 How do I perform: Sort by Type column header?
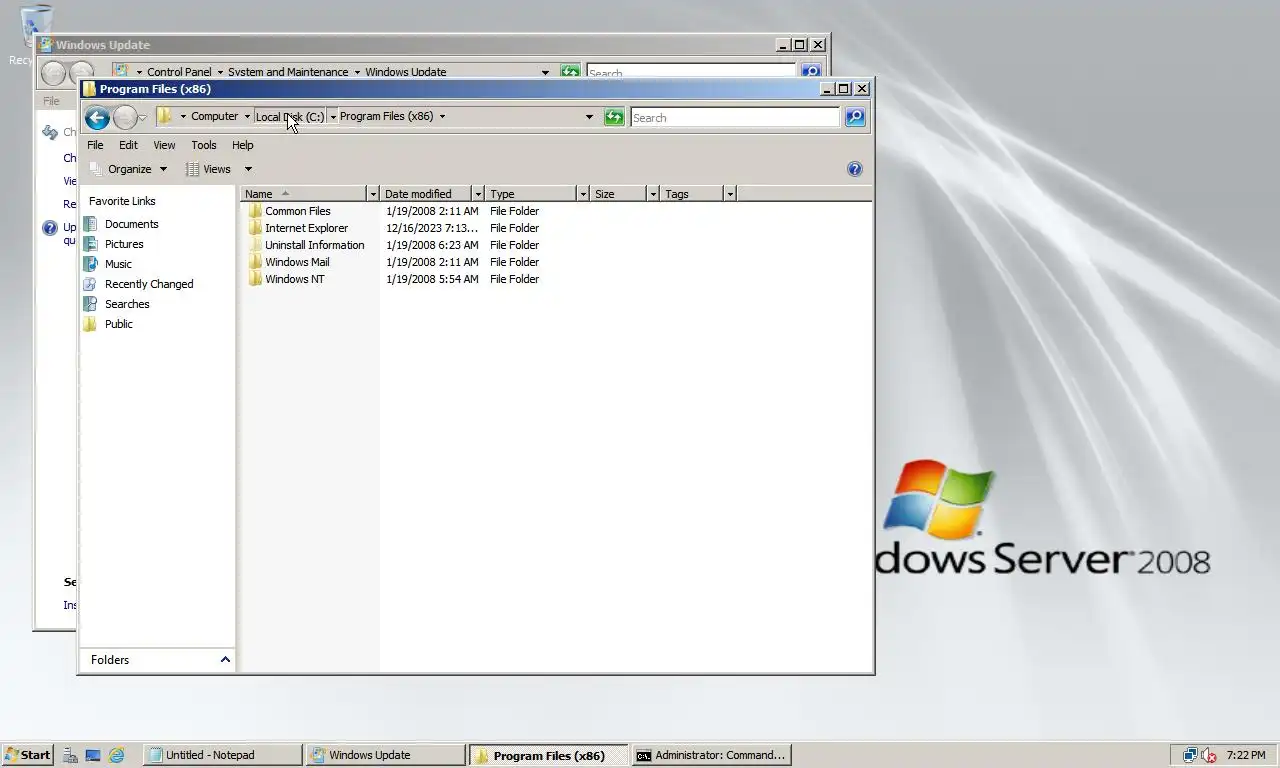tap(531, 193)
